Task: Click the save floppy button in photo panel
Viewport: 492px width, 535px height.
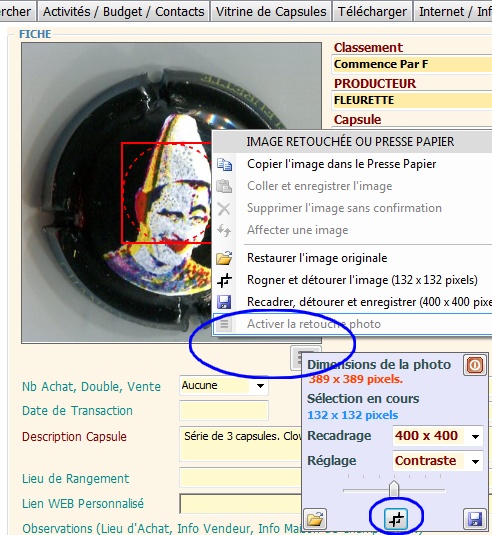Action: point(475,519)
